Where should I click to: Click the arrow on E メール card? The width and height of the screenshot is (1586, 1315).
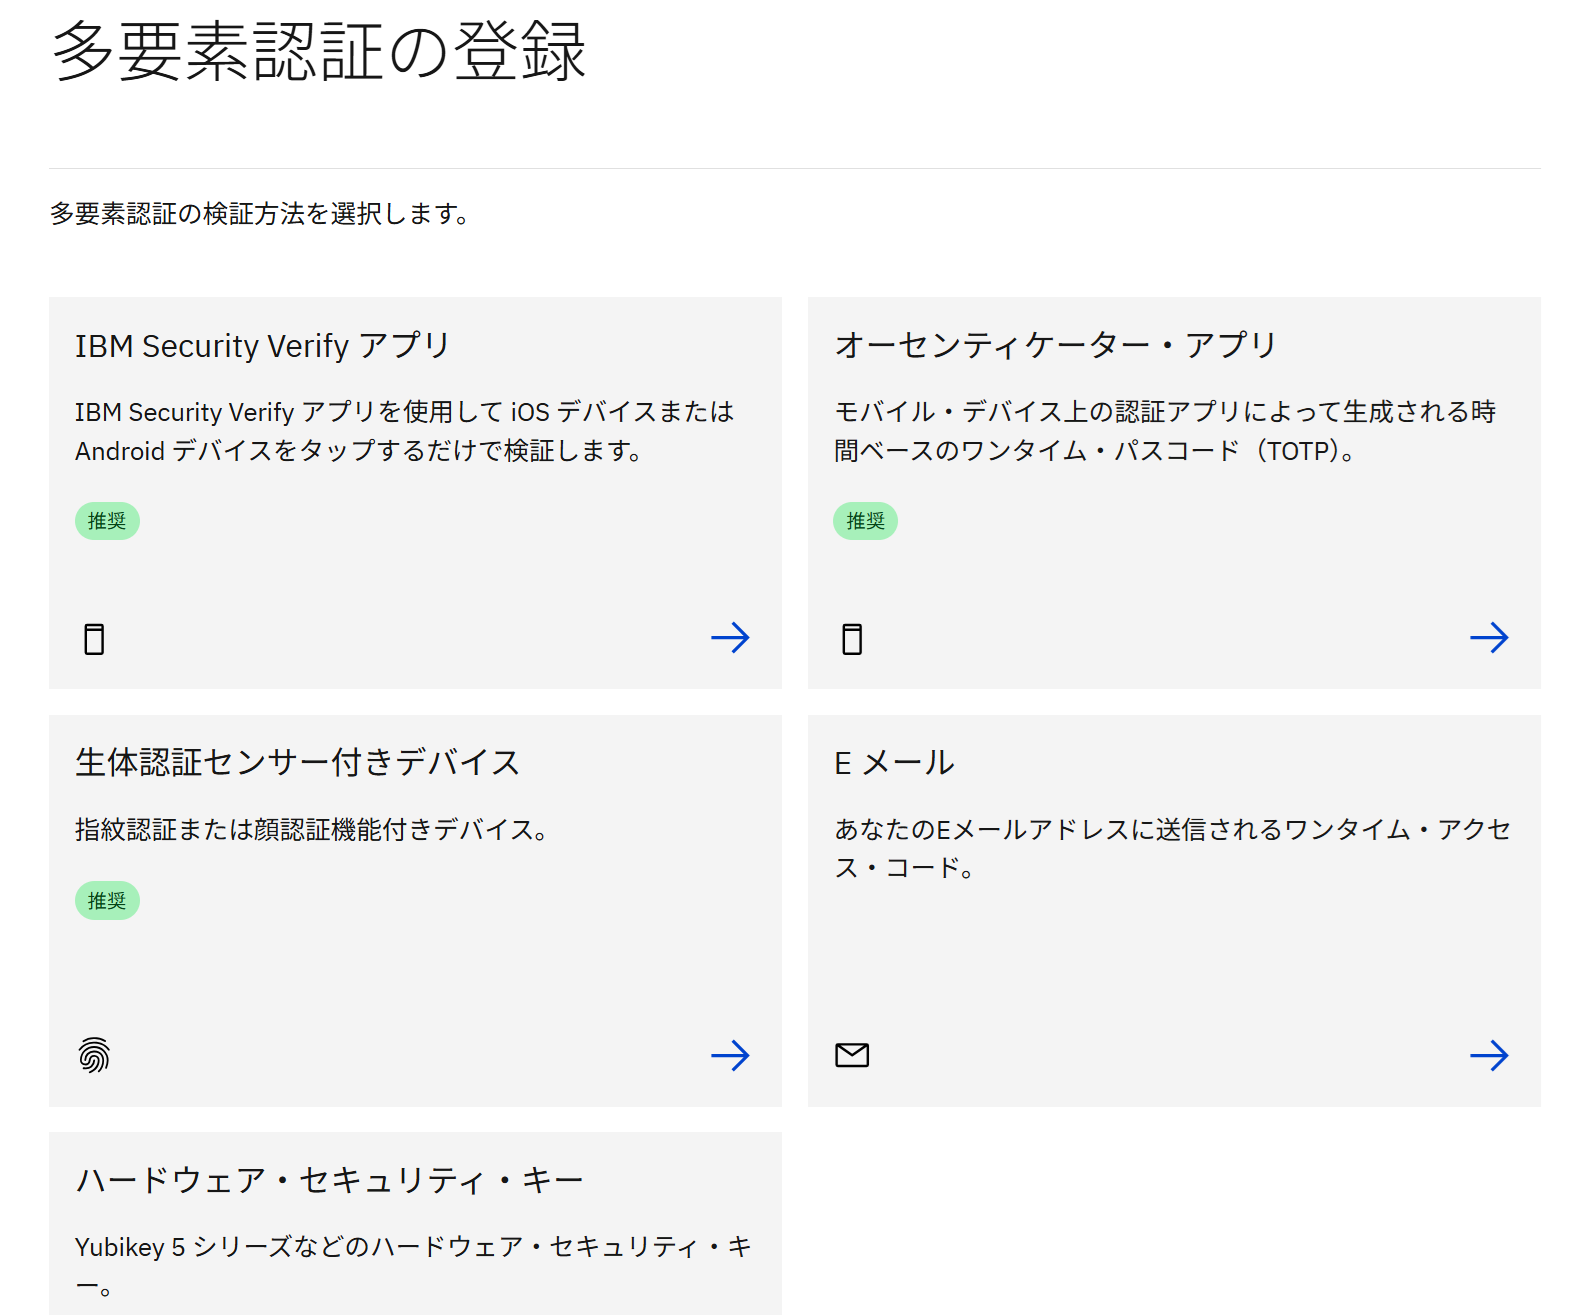tap(1489, 1055)
